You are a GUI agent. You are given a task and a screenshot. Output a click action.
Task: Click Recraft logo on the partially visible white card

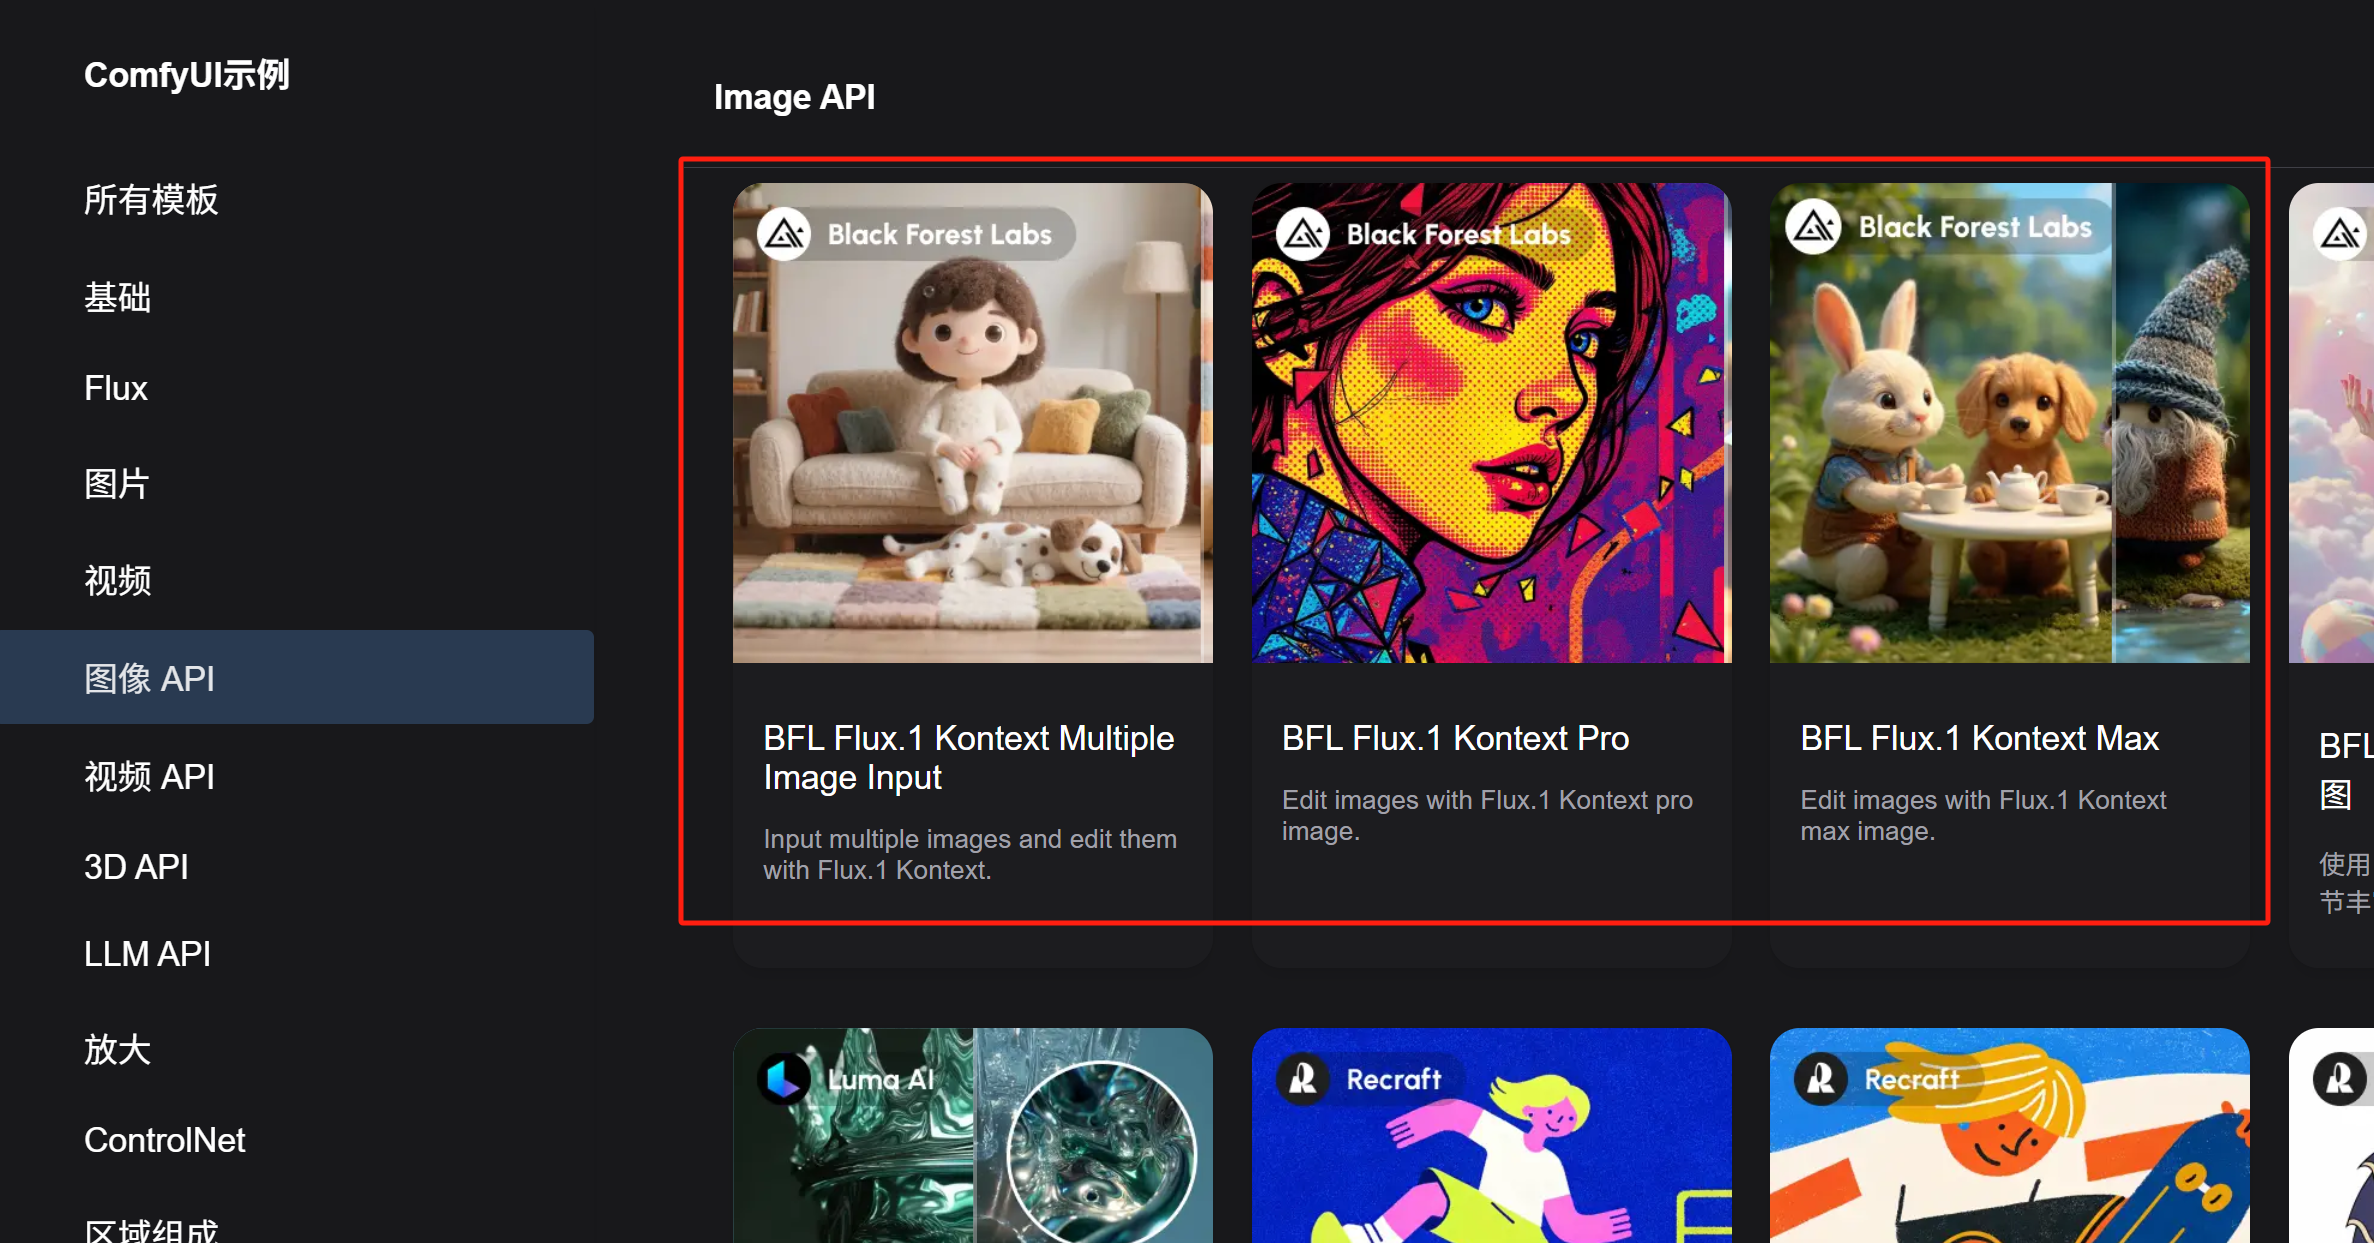(x=2340, y=1079)
